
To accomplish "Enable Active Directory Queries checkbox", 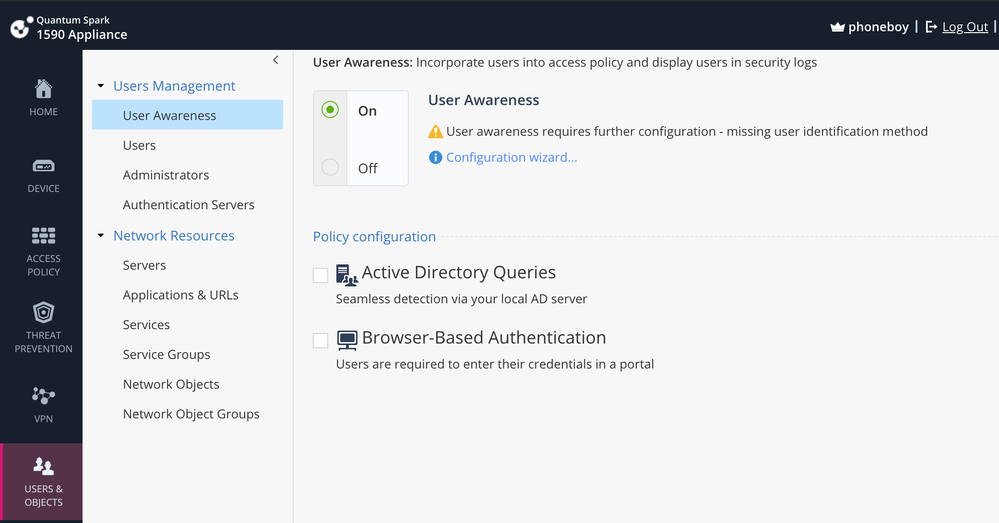I will (x=320, y=275).
